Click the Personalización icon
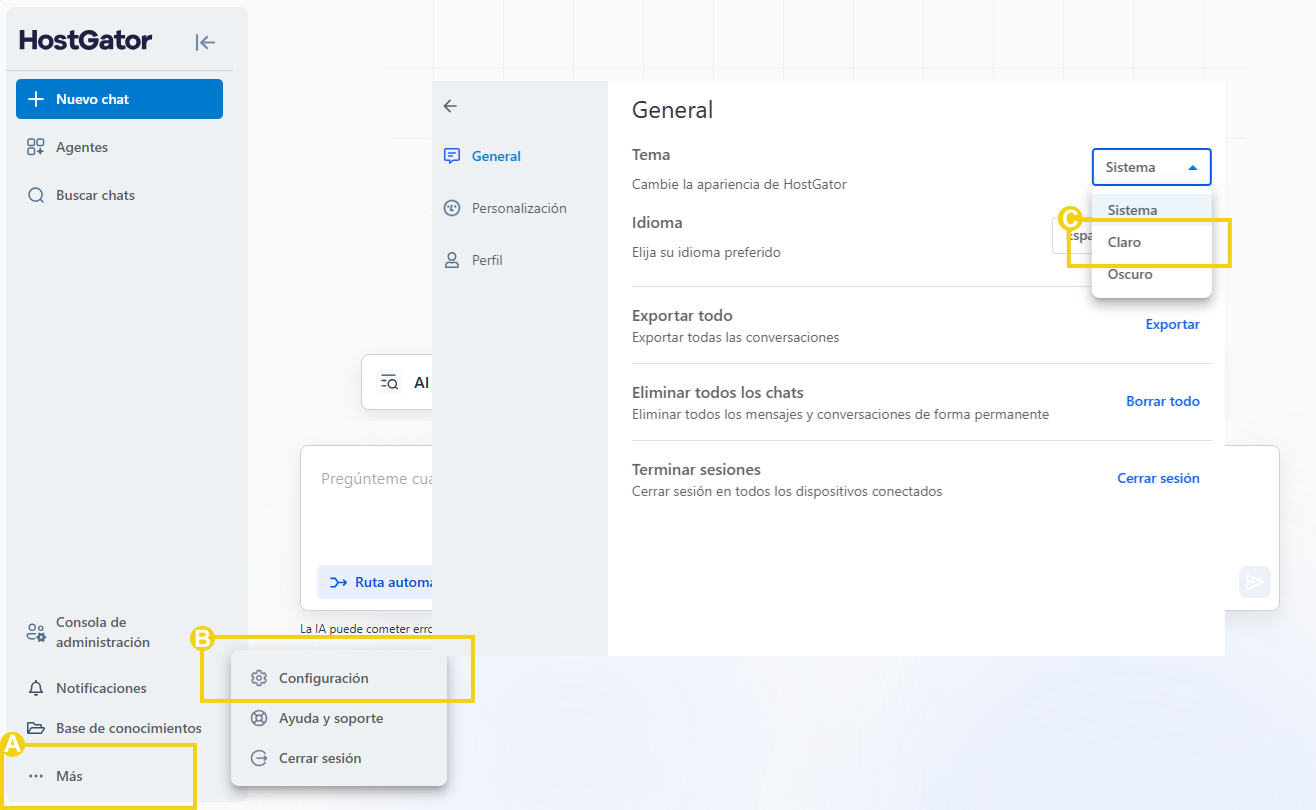Screen dimensions: 1316x810 point(452,208)
